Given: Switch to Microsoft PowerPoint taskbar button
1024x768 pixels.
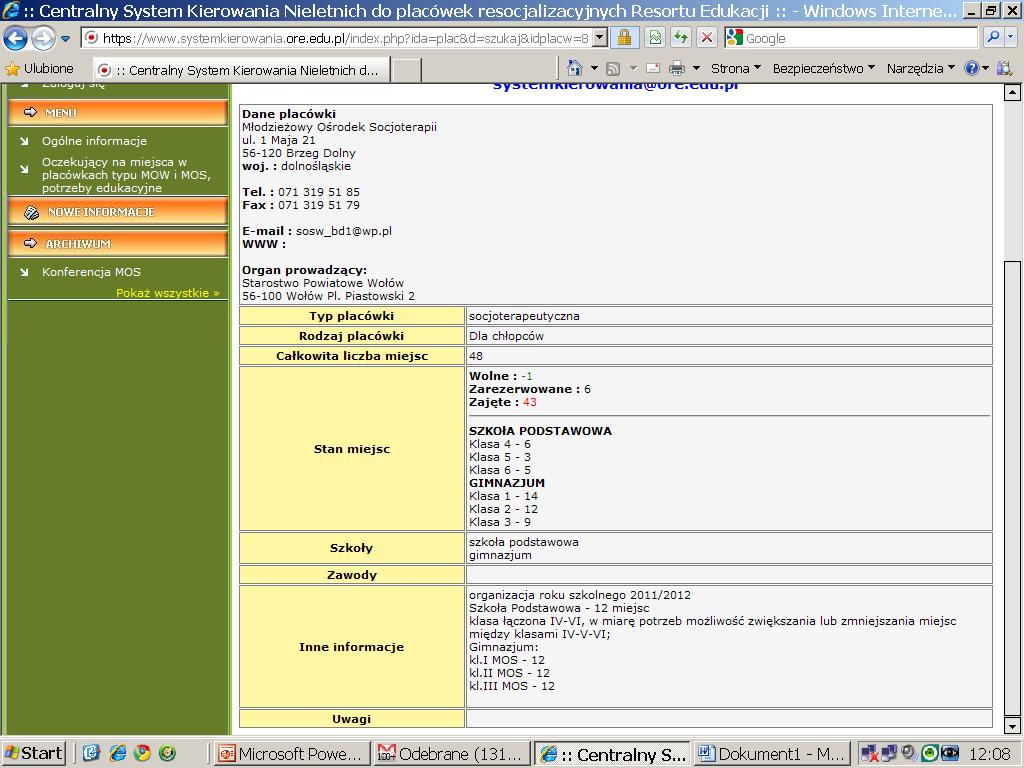Looking at the screenshot, I should pos(291,754).
